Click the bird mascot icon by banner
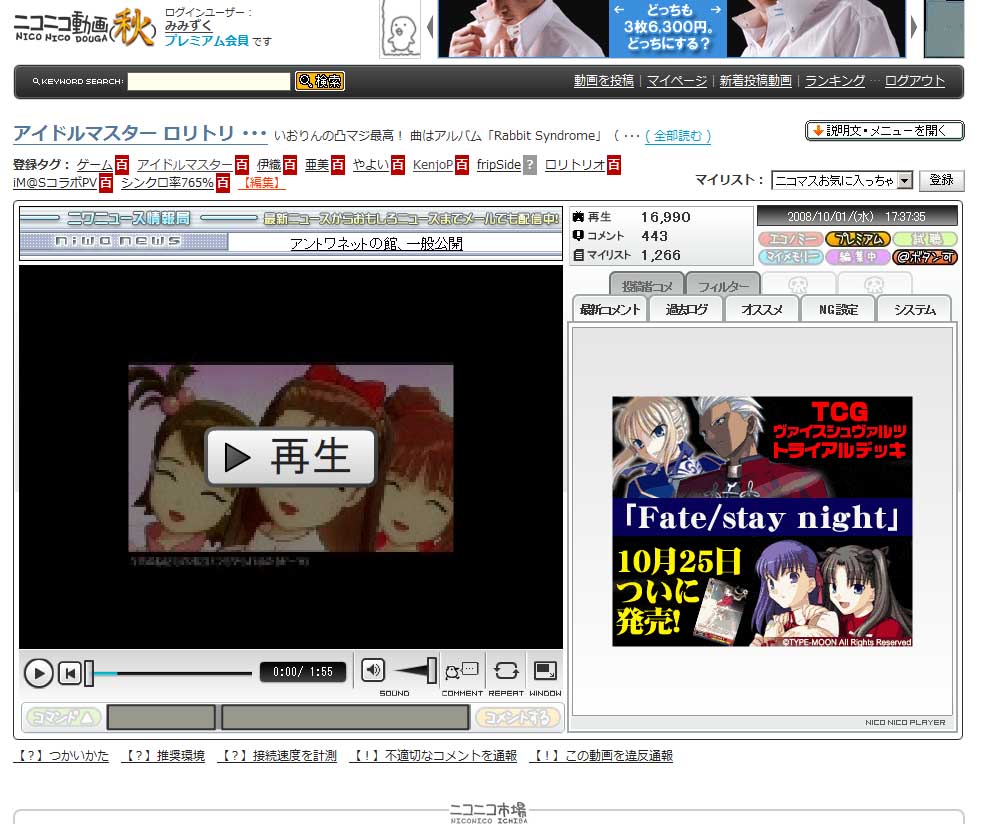 tap(400, 29)
